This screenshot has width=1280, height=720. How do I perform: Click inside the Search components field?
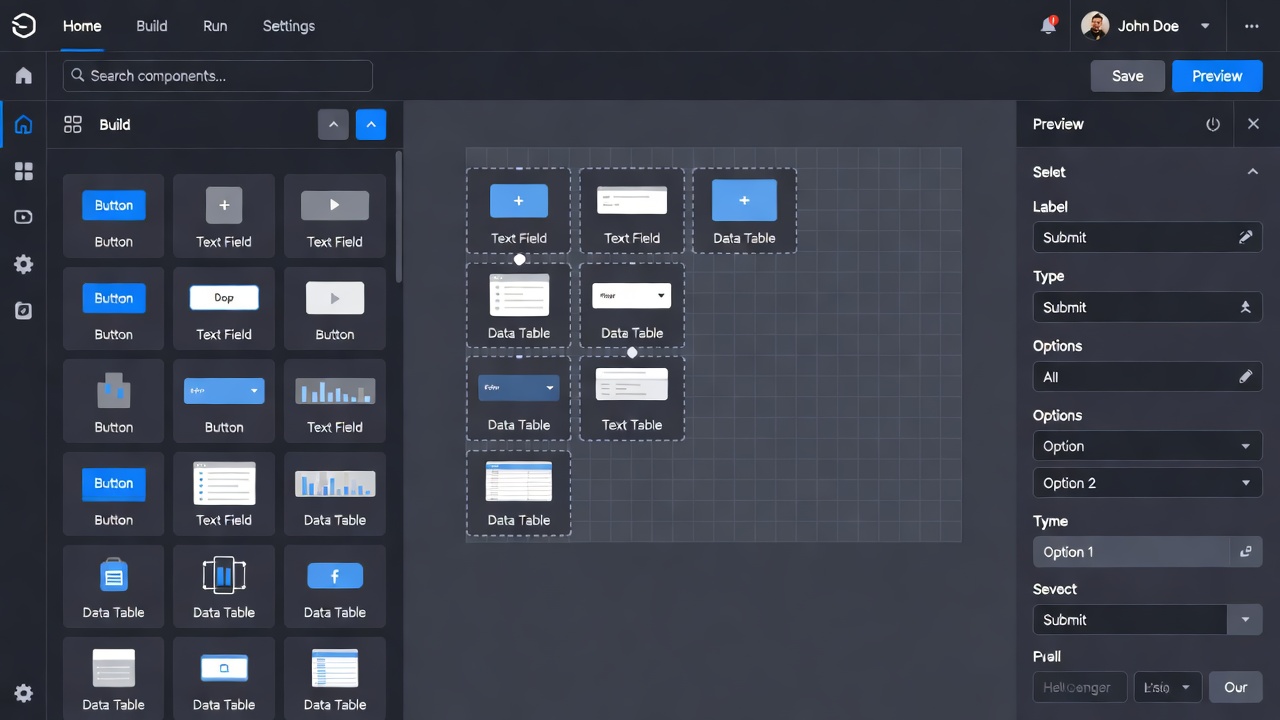[217, 75]
